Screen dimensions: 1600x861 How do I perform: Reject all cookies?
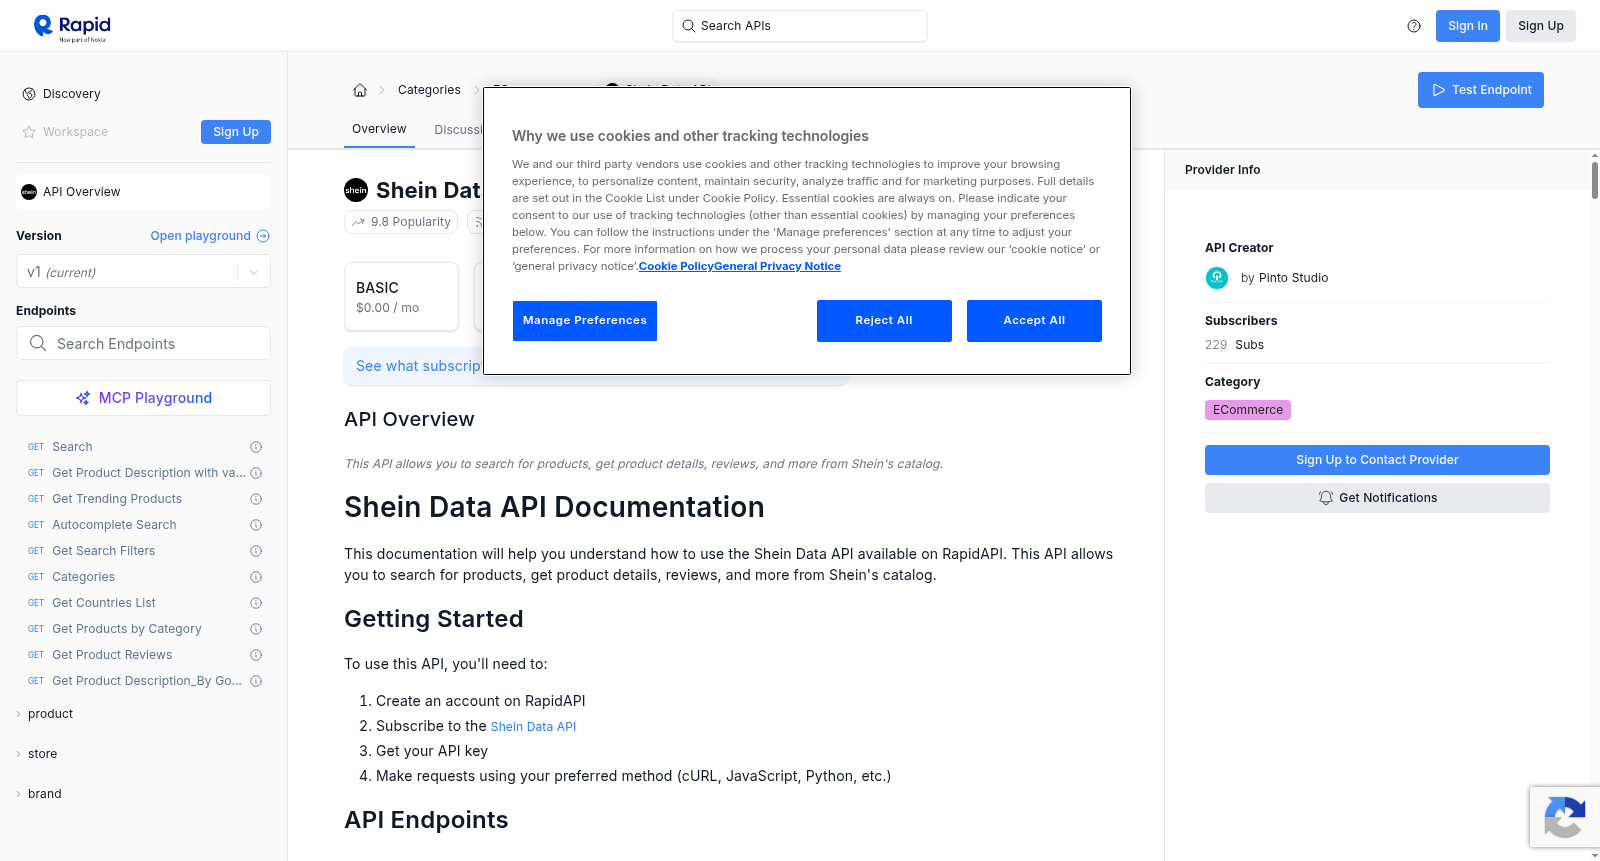tap(884, 321)
